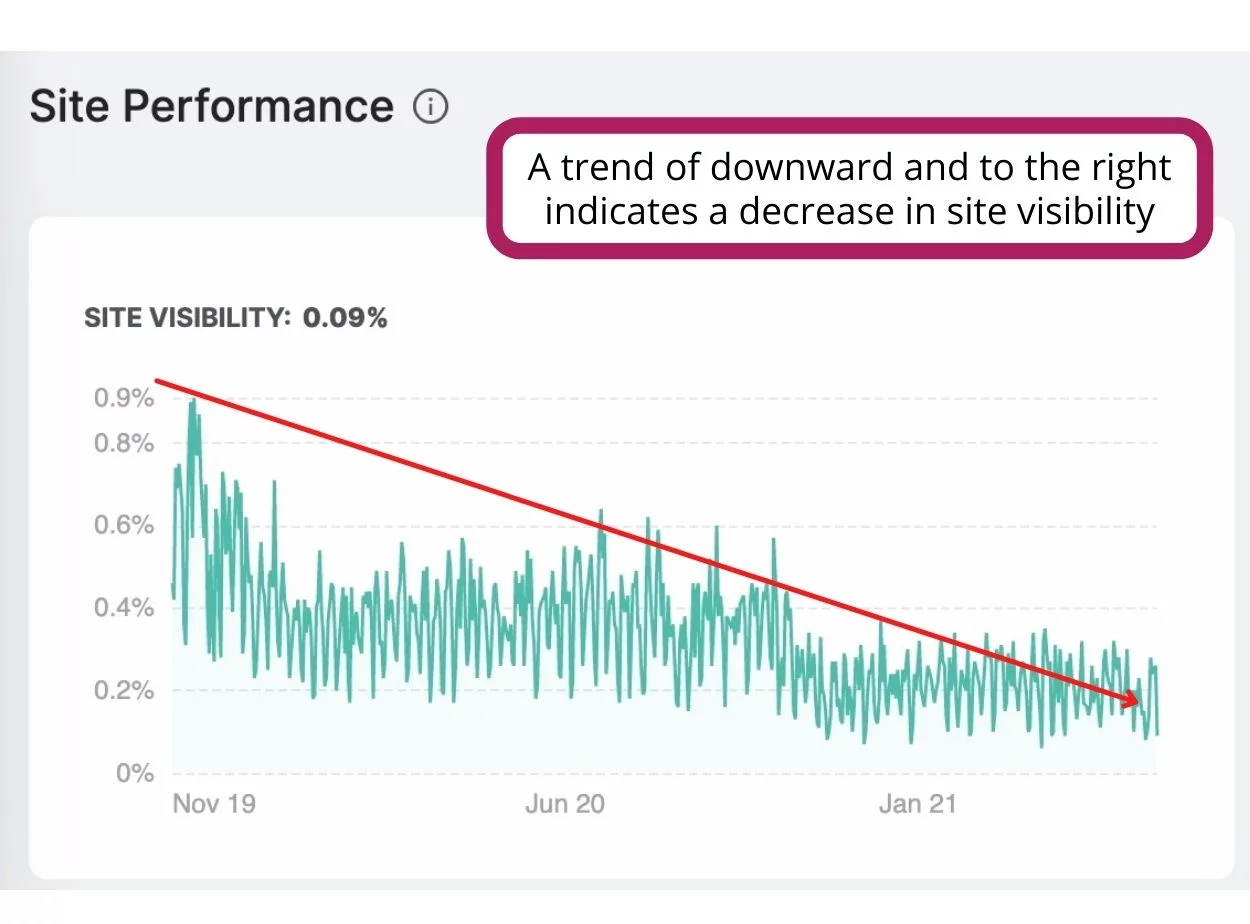Select the 0.6% y-axis label

pyautogui.click(x=124, y=526)
